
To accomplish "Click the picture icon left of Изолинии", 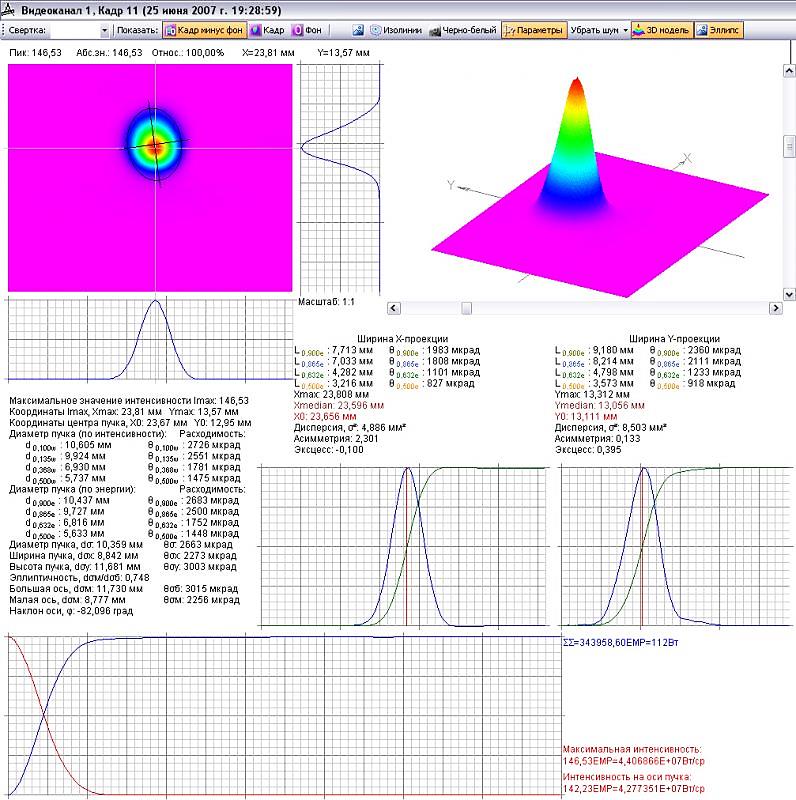I will (x=358, y=30).
